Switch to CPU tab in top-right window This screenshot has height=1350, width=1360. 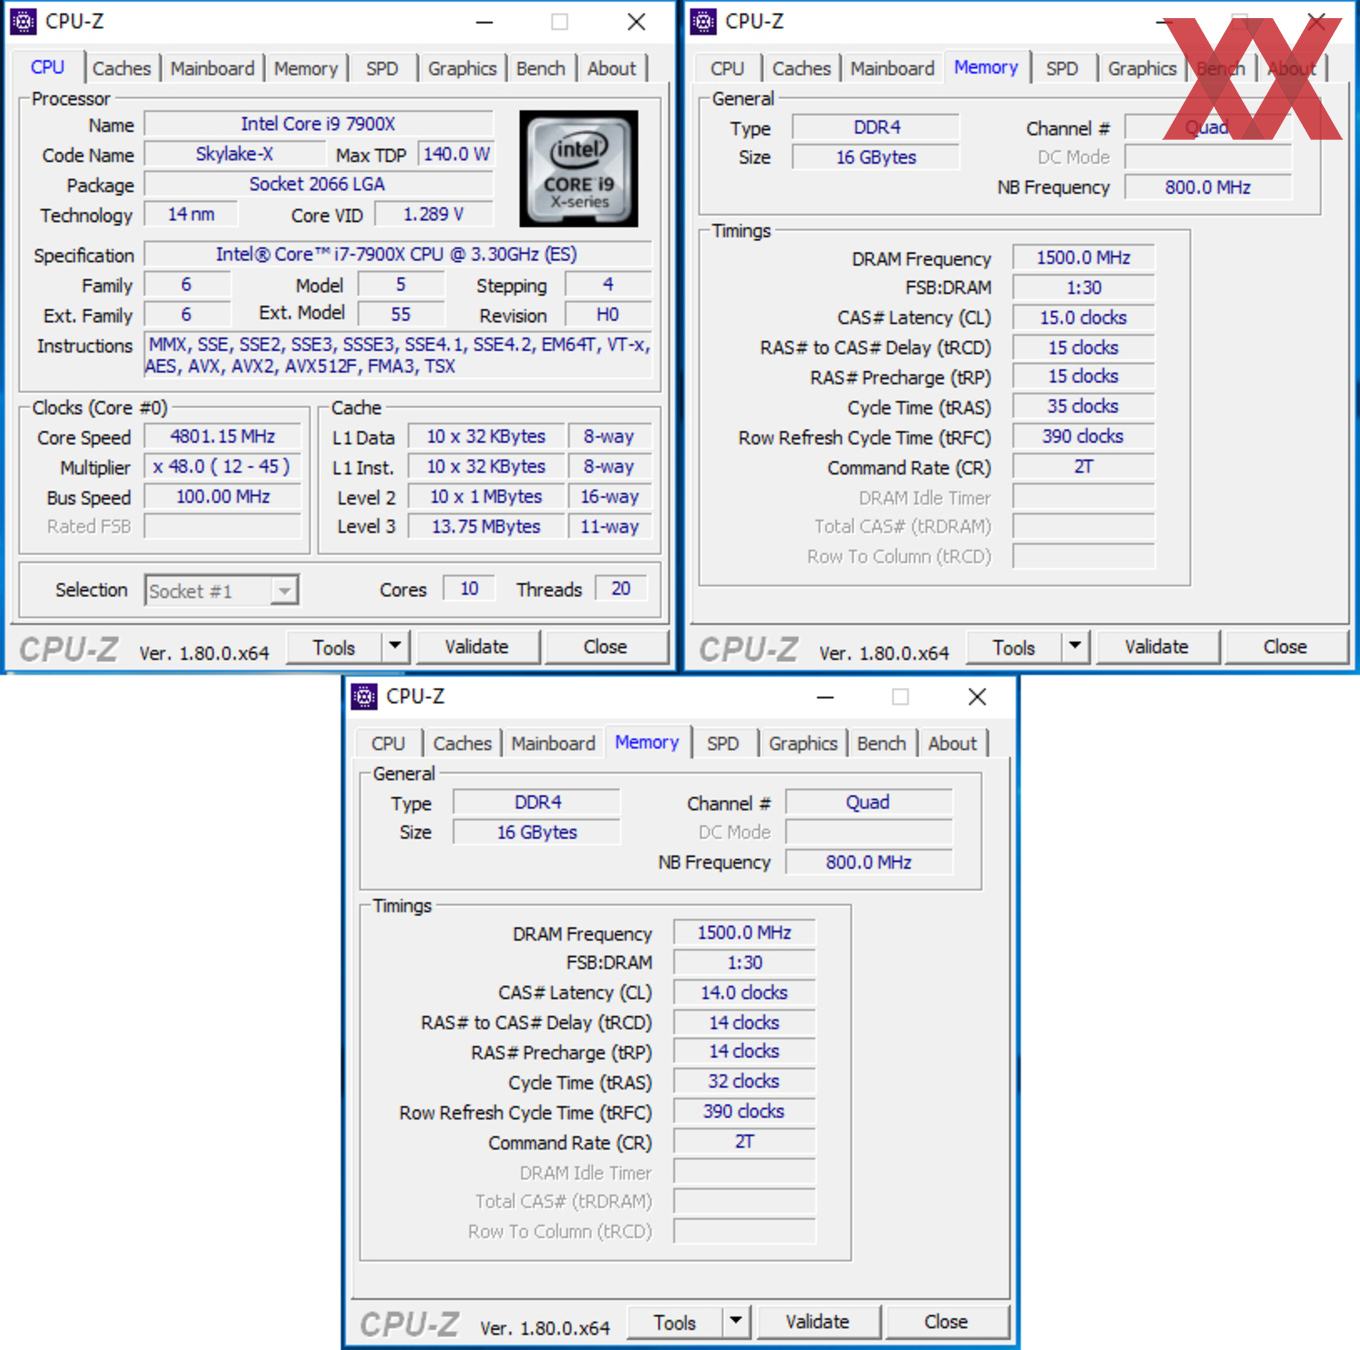tap(727, 68)
